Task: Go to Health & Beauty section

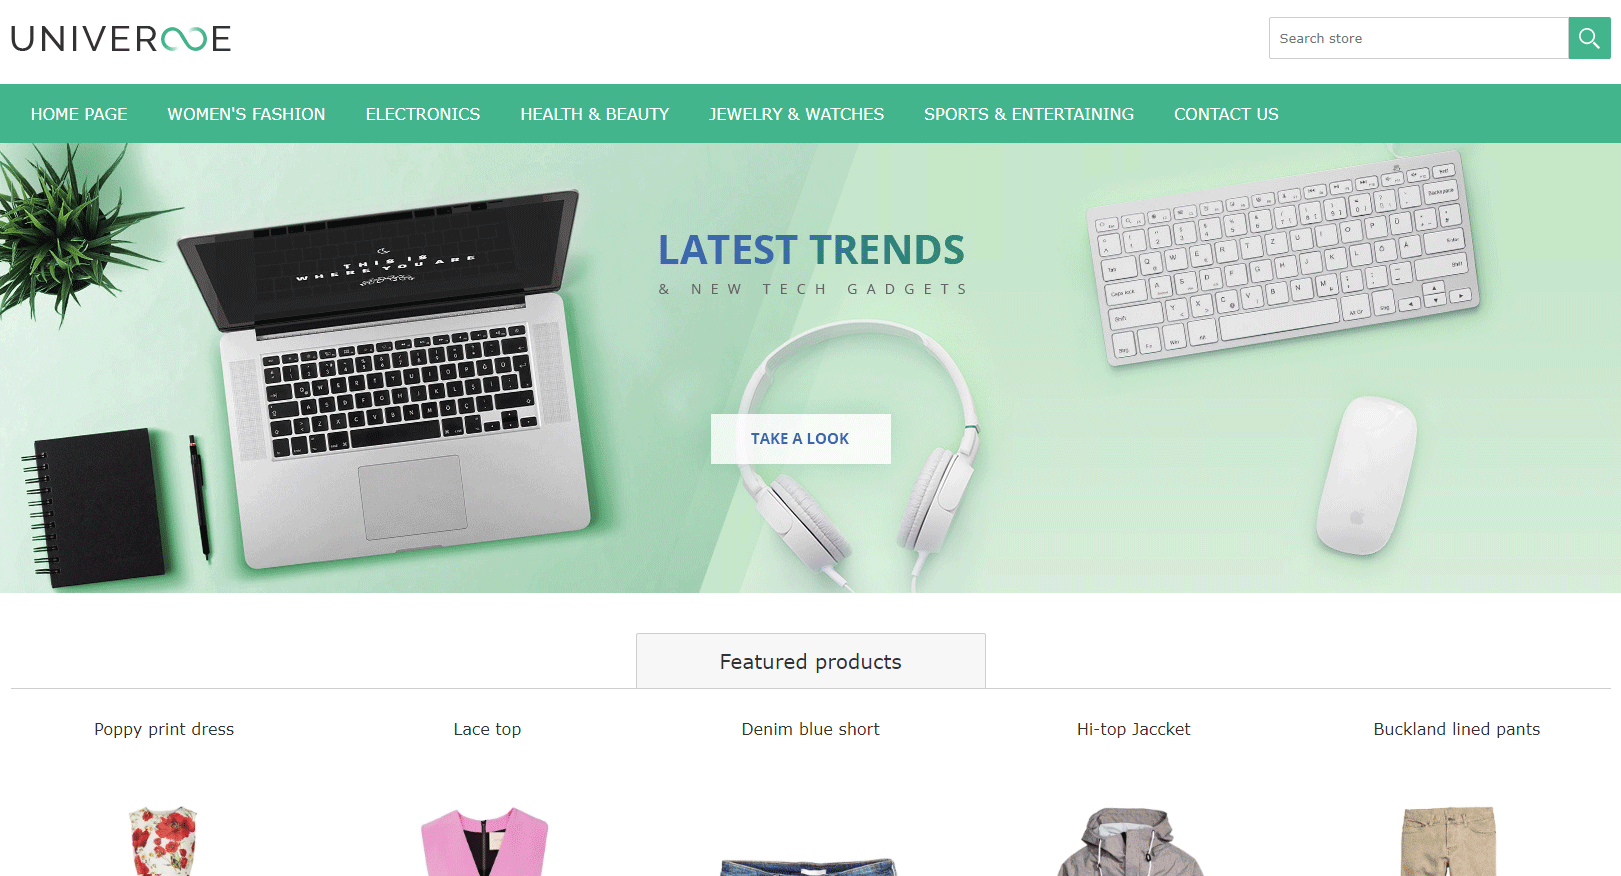Action: coord(594,114)
